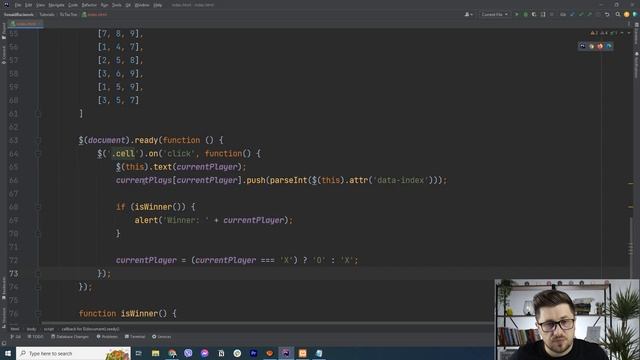The height and width of the screenshot is (360, 640).
Task: Open the Services tool window
Action: (162, 337)
